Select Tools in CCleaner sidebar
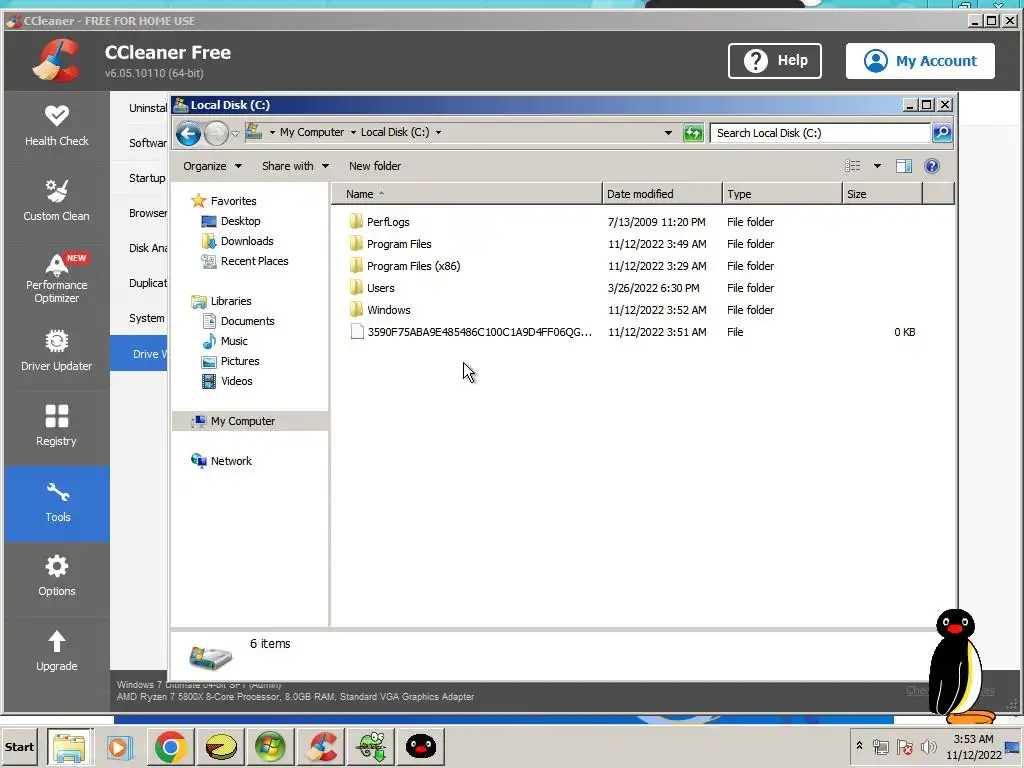The image size is (1024, 768). tap(57, 503)
